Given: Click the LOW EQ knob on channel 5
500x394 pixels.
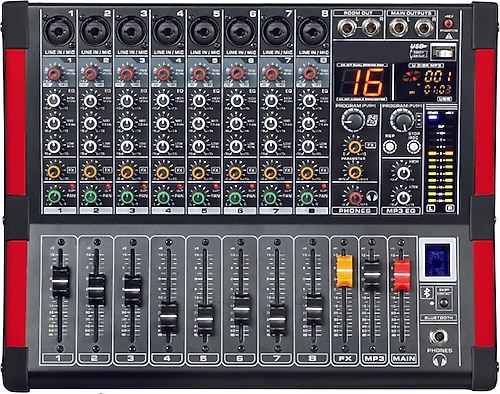Looking at the screenshot, I should 199,146.
